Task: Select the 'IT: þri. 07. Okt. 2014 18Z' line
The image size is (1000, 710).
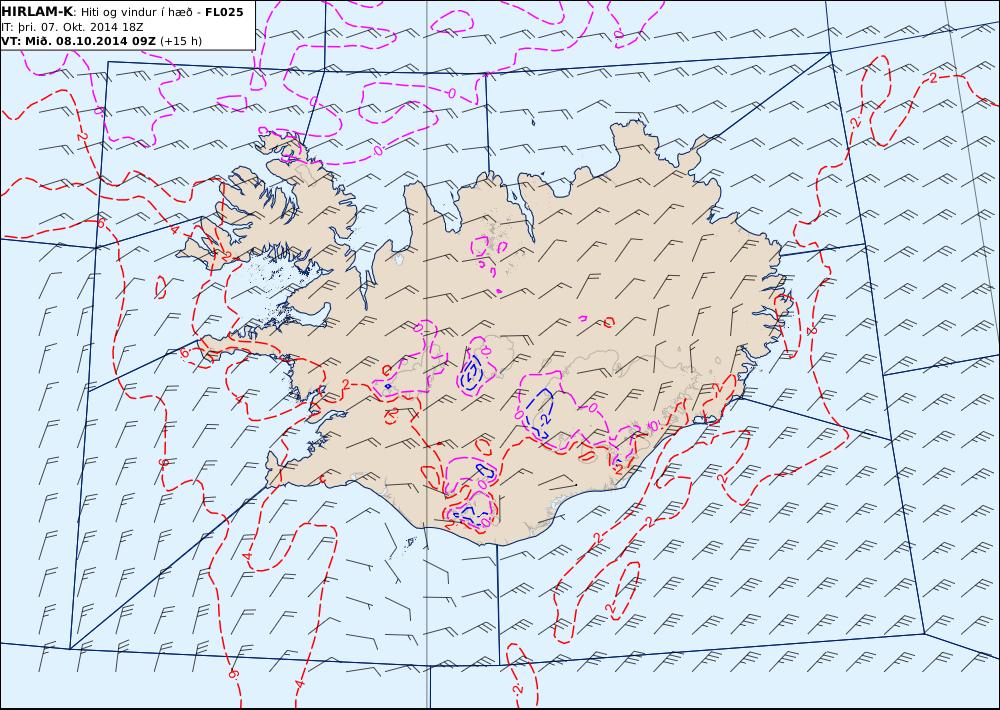Action: tap(71, 27)
